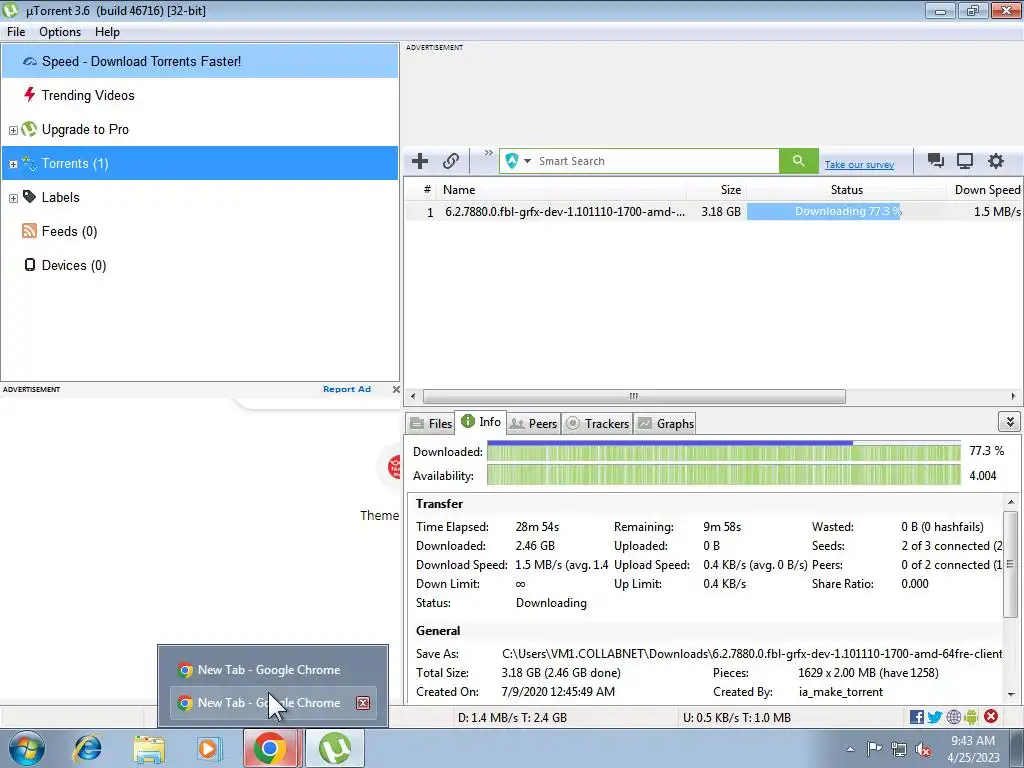The height and width of the screenshot is (768, 1024).
Task: Click the Trending Videos lightning icon
Action: coord(29,95)
